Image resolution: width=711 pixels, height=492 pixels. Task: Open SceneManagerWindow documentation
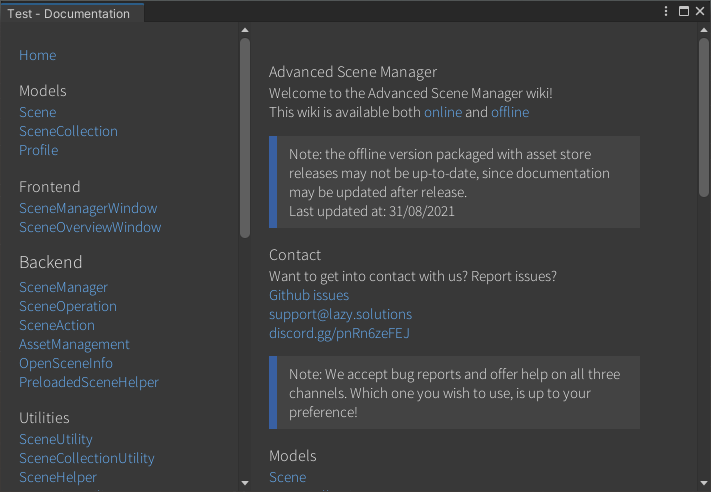pos(88,209)
